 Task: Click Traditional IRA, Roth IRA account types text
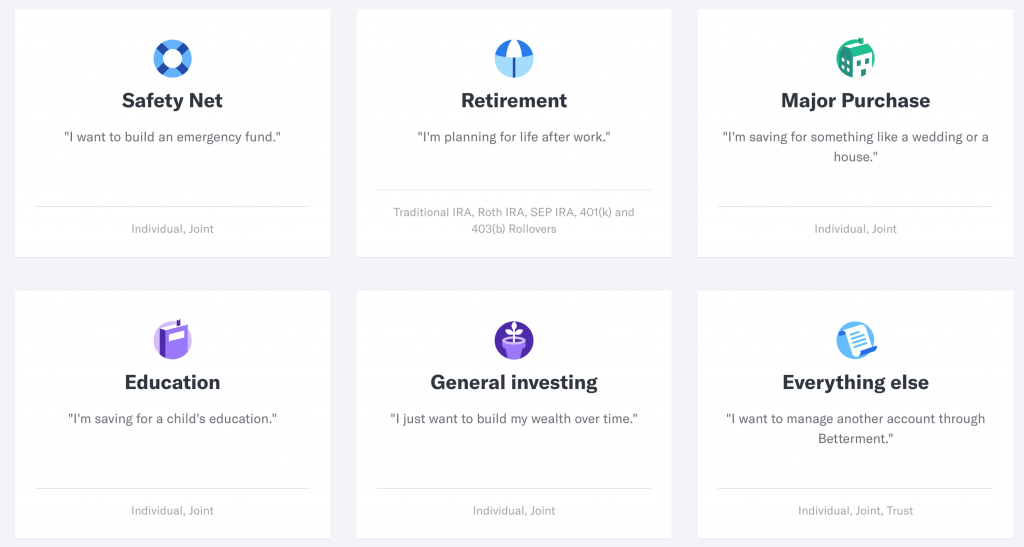pos(514,221)
